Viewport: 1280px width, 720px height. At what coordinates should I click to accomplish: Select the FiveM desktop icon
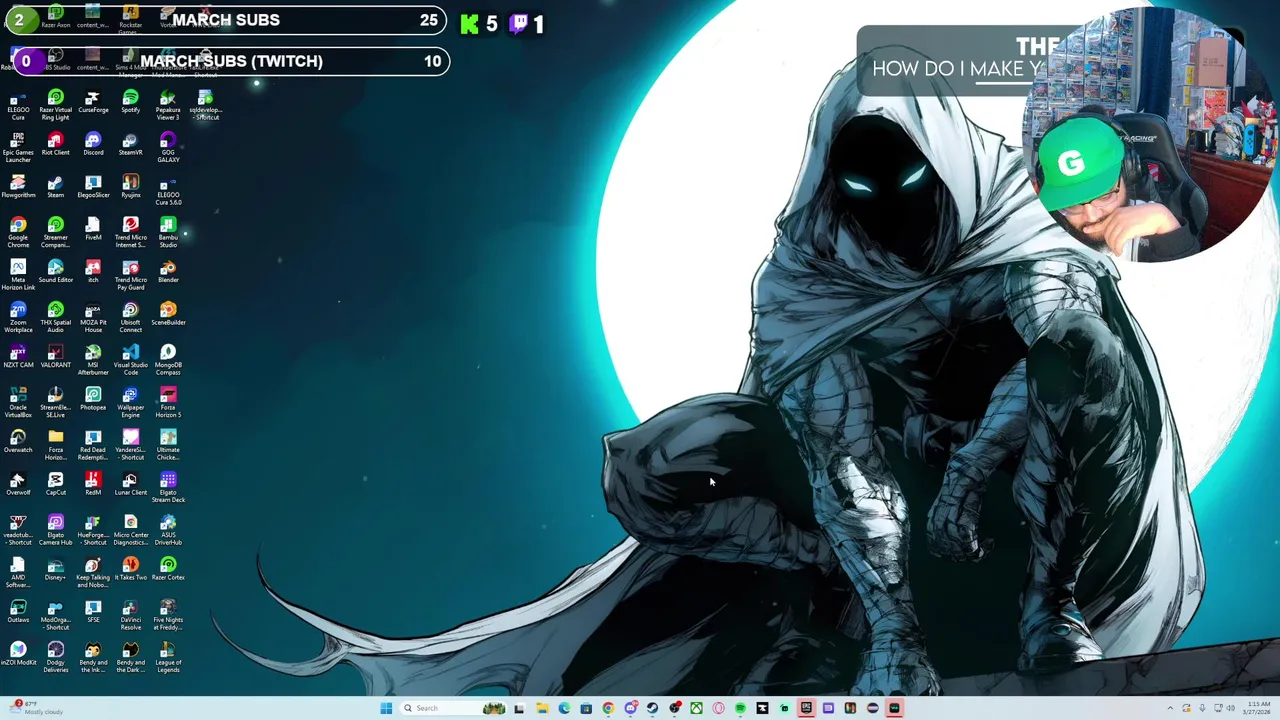click(93, 229)
